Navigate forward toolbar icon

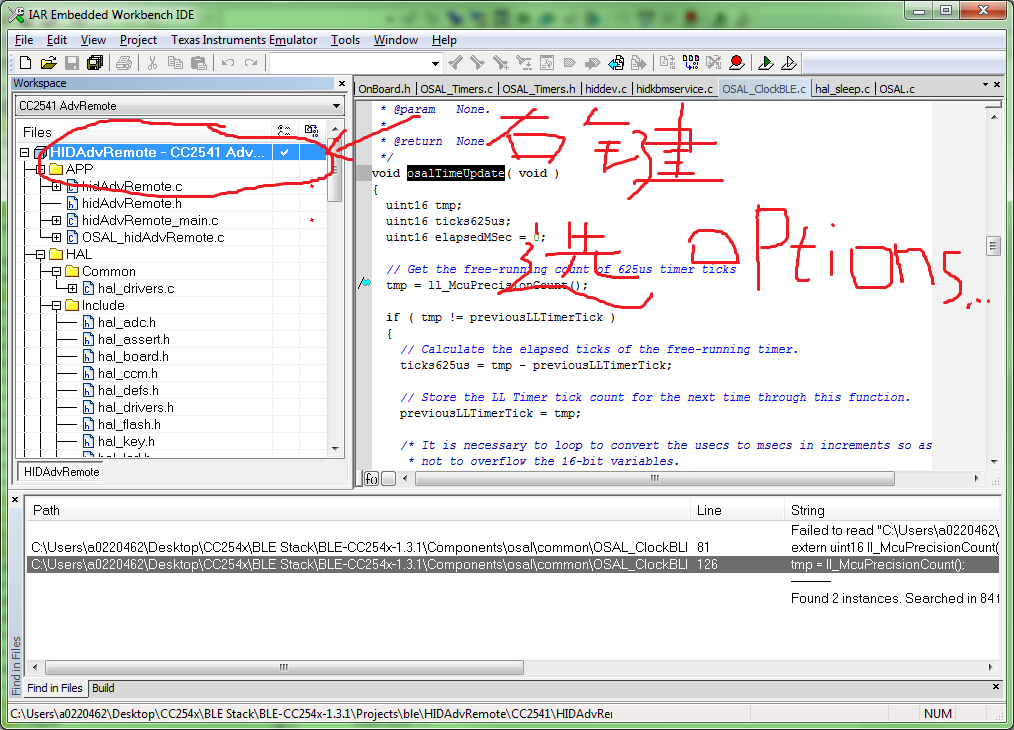pyautogui.click(x=639, y=63)
